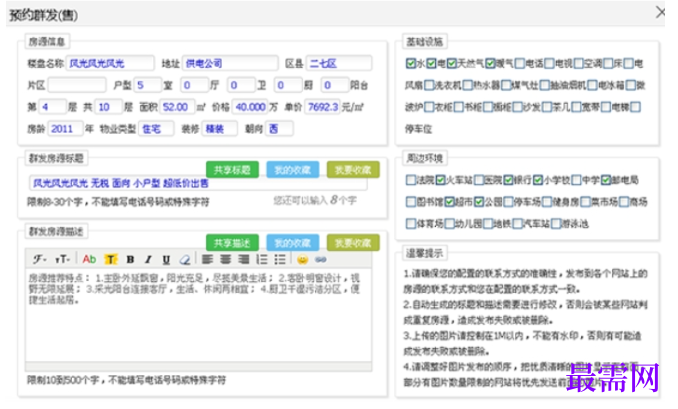Viewport: 678px width, 409px height.
Task: Click the 楼盘名称 input field
Action: [110, 64]
